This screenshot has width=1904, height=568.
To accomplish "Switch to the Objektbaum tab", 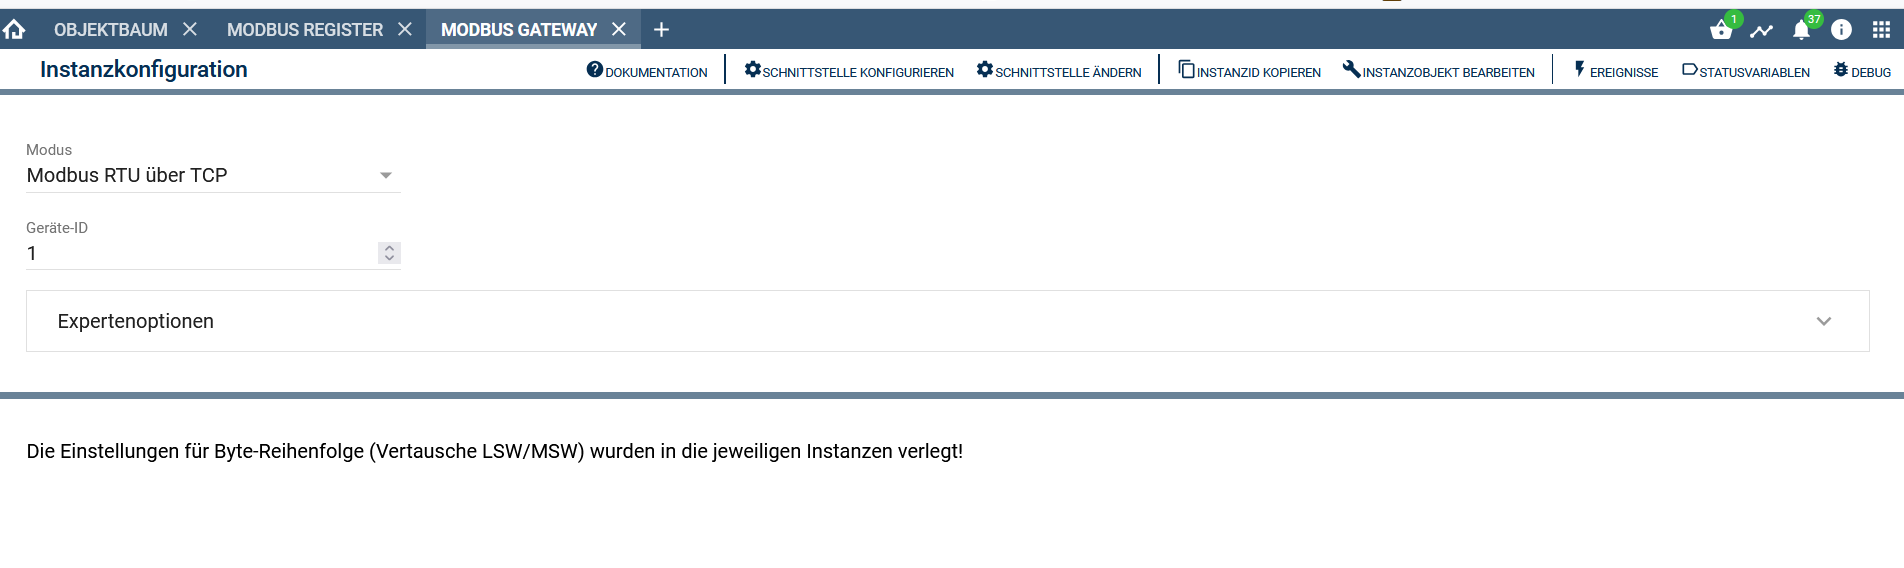I will tap(111, 30).
